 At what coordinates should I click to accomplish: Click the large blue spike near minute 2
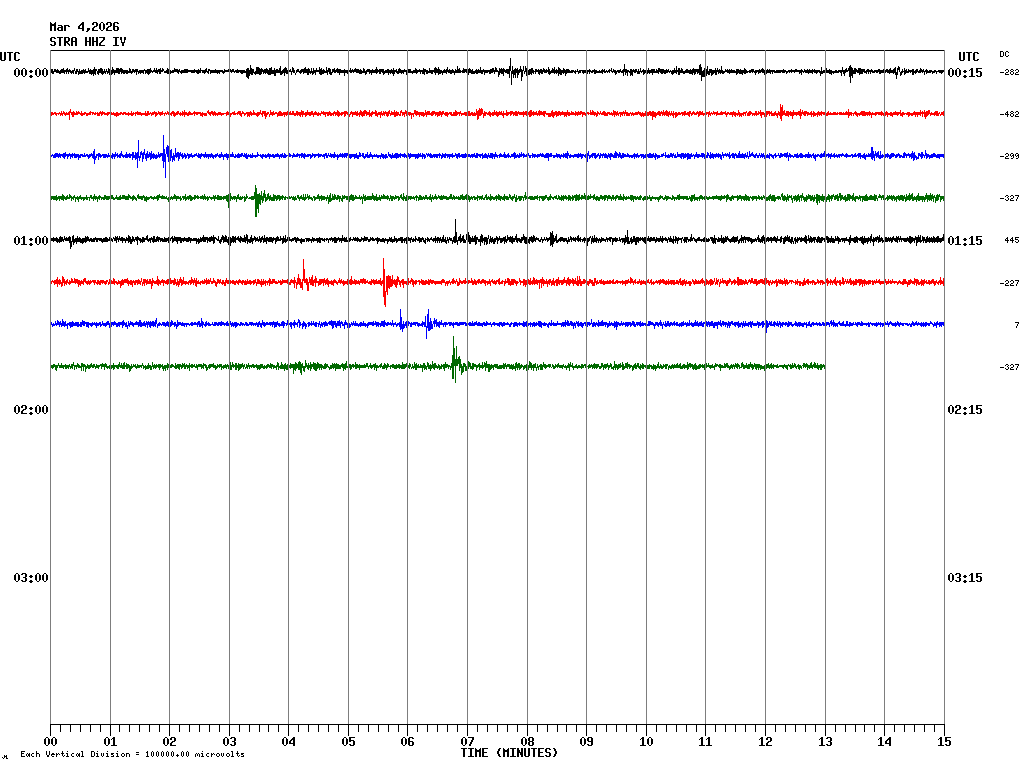point(165,155)
